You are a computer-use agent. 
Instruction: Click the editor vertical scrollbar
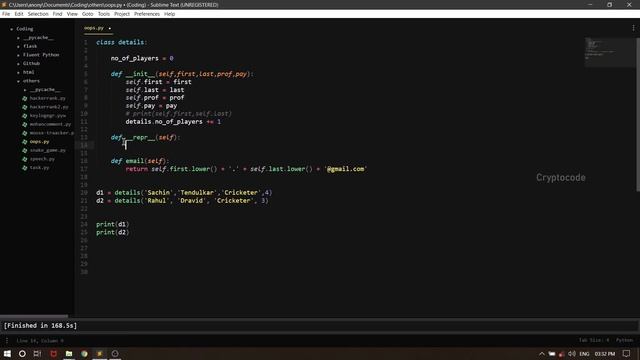coord(638,114)
